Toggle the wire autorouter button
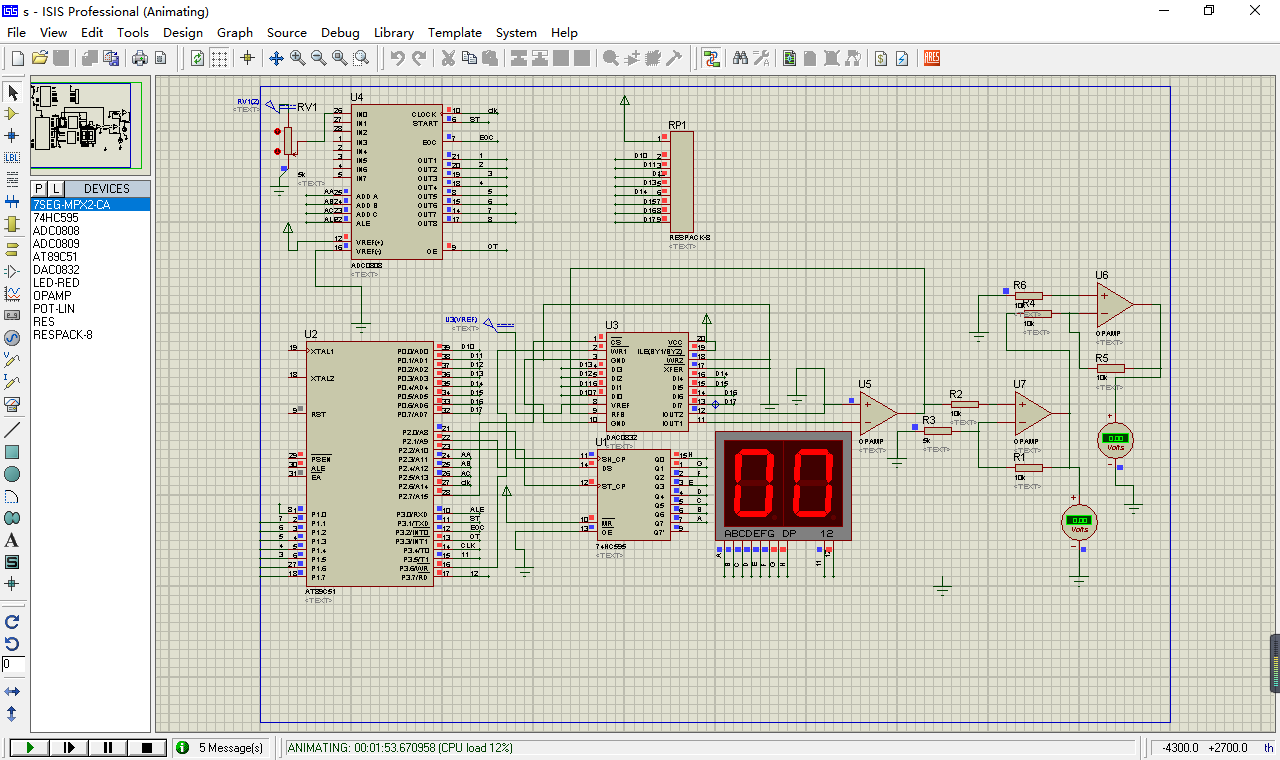 pyautogui.click(x=711, y=58)
